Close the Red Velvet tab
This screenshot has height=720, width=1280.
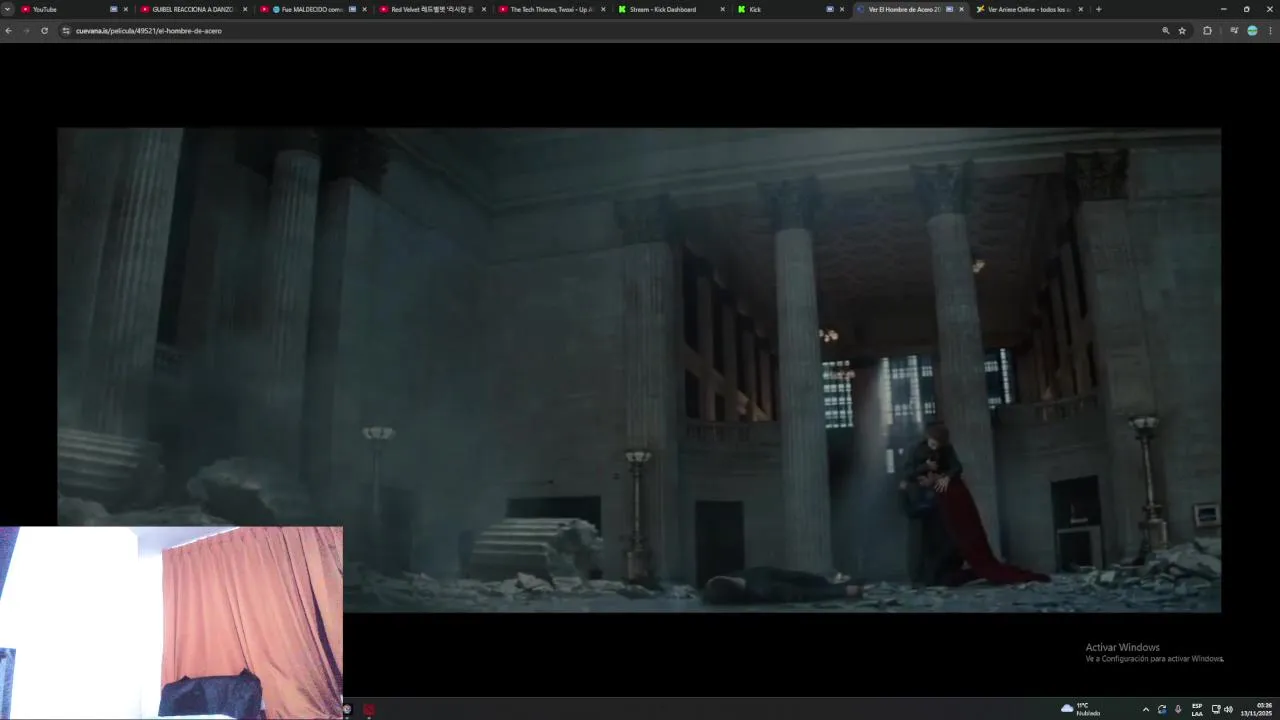click(484, 9)
